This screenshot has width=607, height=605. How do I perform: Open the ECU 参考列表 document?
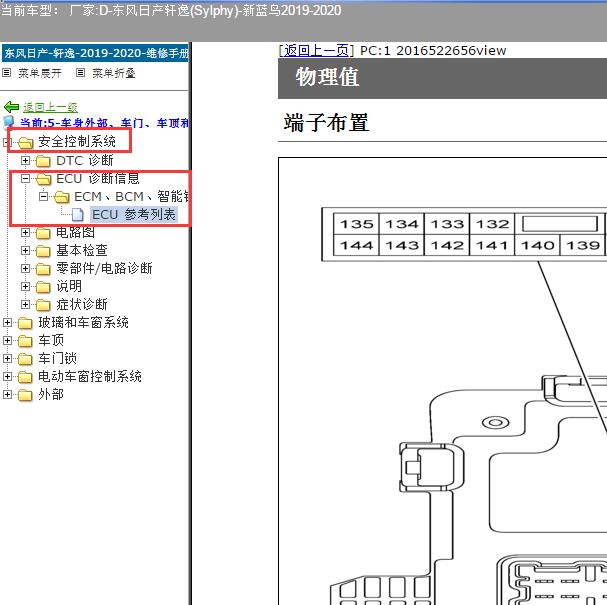pos(134,214)
